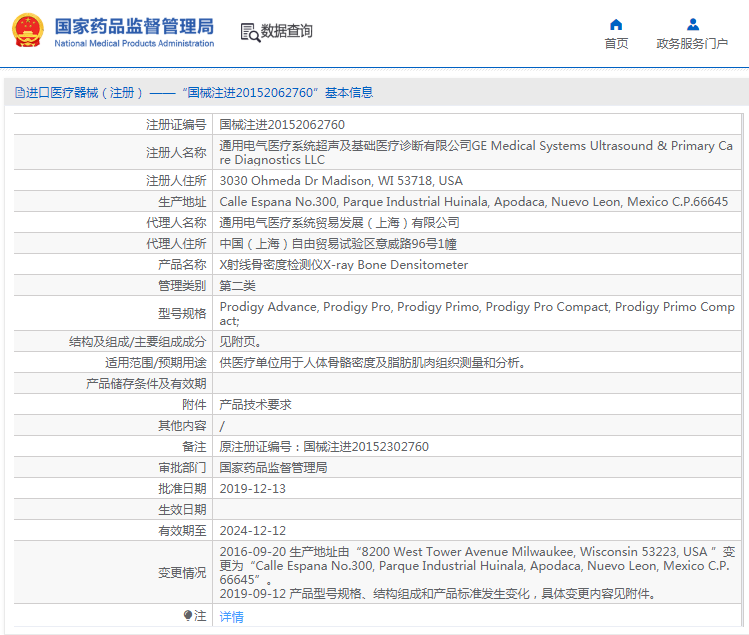Click the 其他内容 label
Image resolution: width=749 pixels, height=635 pixels.
(x=182, y=426)
